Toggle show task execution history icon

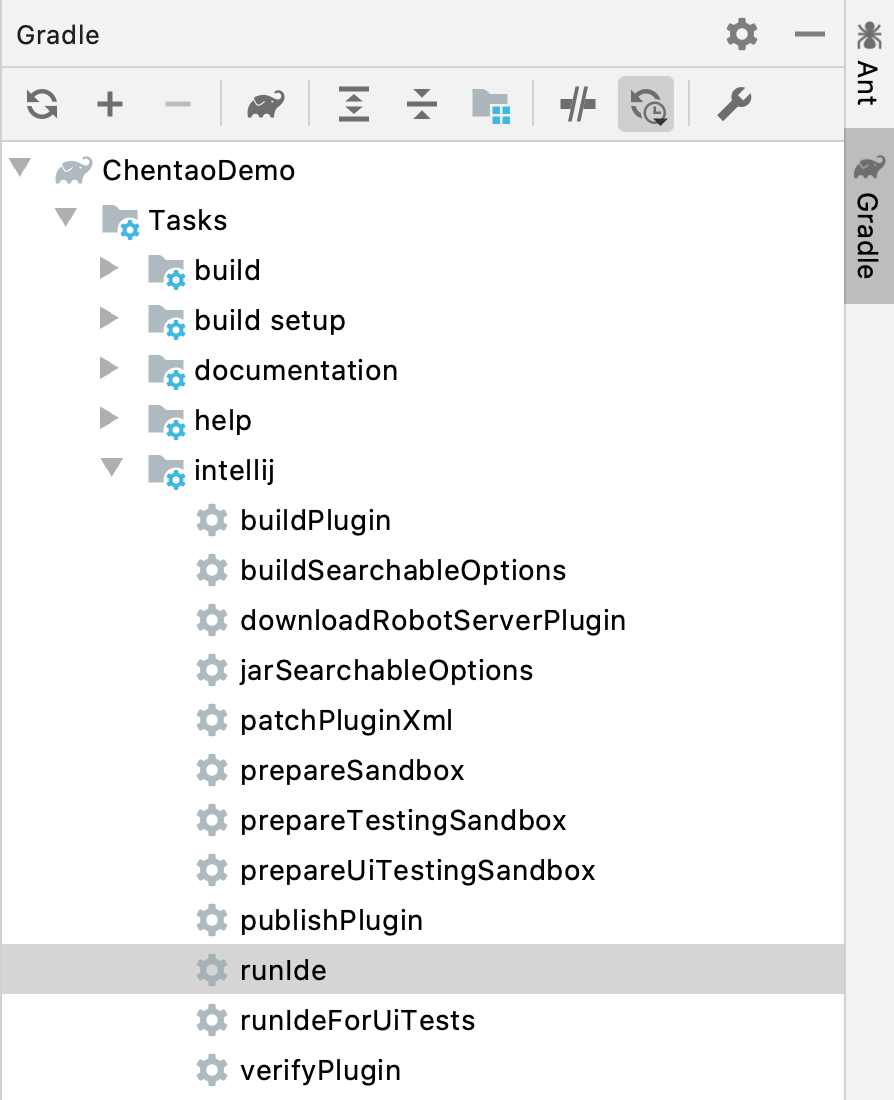645,103
